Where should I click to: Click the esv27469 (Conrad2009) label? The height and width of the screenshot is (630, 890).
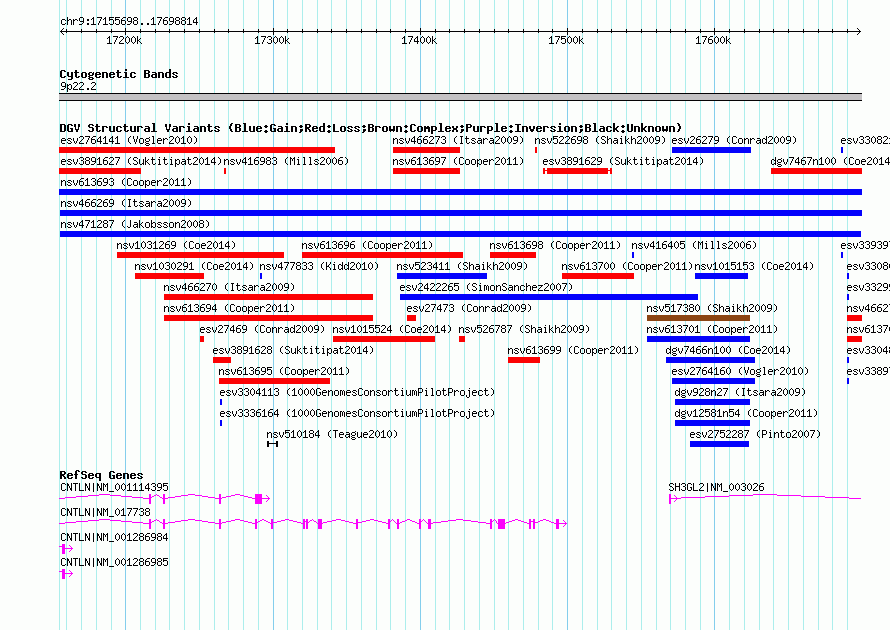pyautogui.click(x=262, y=329)
